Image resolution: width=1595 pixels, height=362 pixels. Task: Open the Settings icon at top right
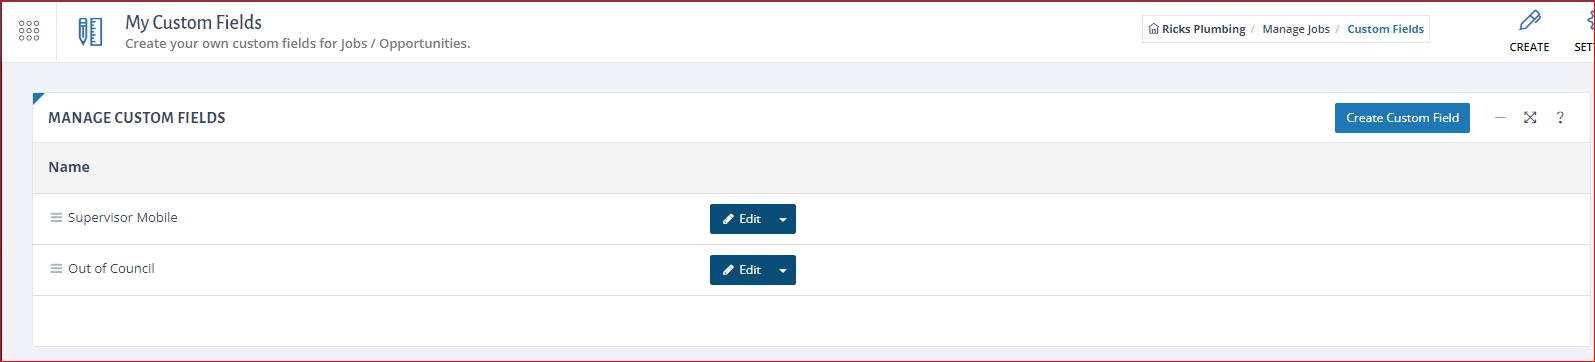pos(1588,21)
